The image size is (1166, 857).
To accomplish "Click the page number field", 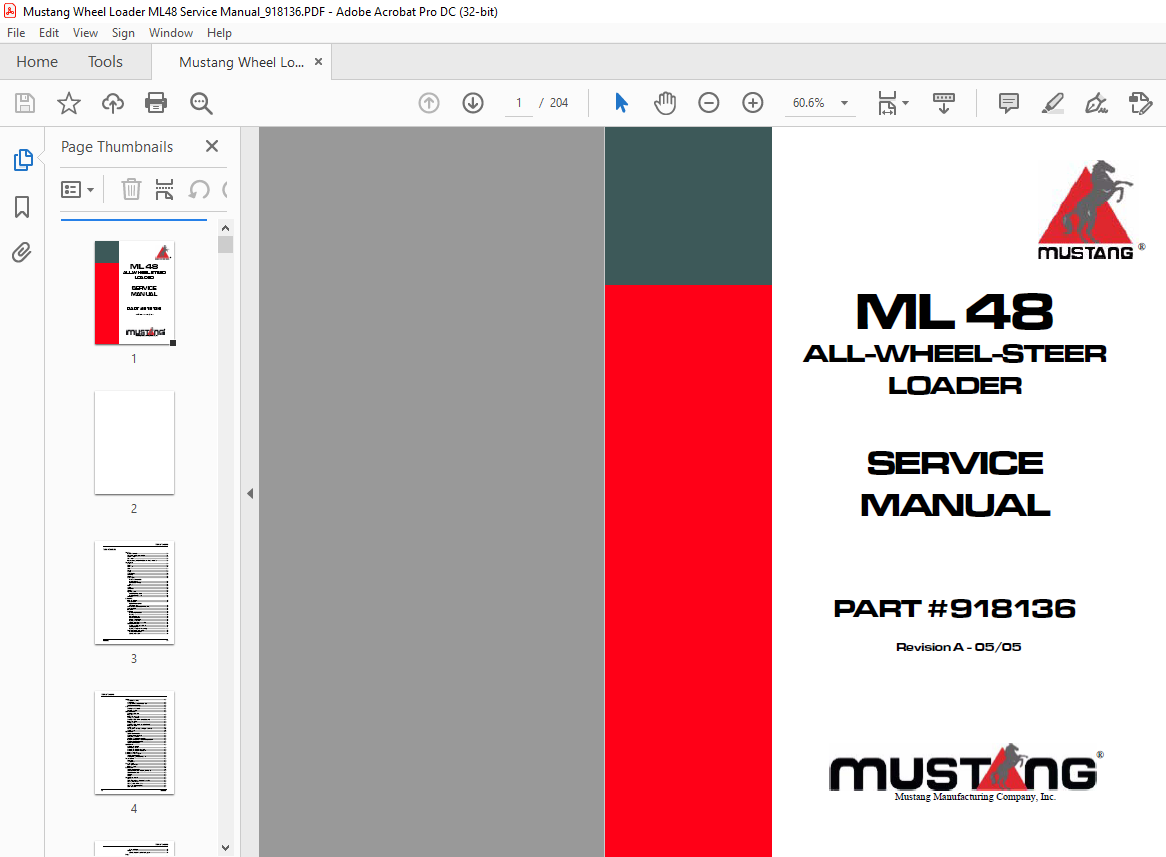I will [519, 103].
